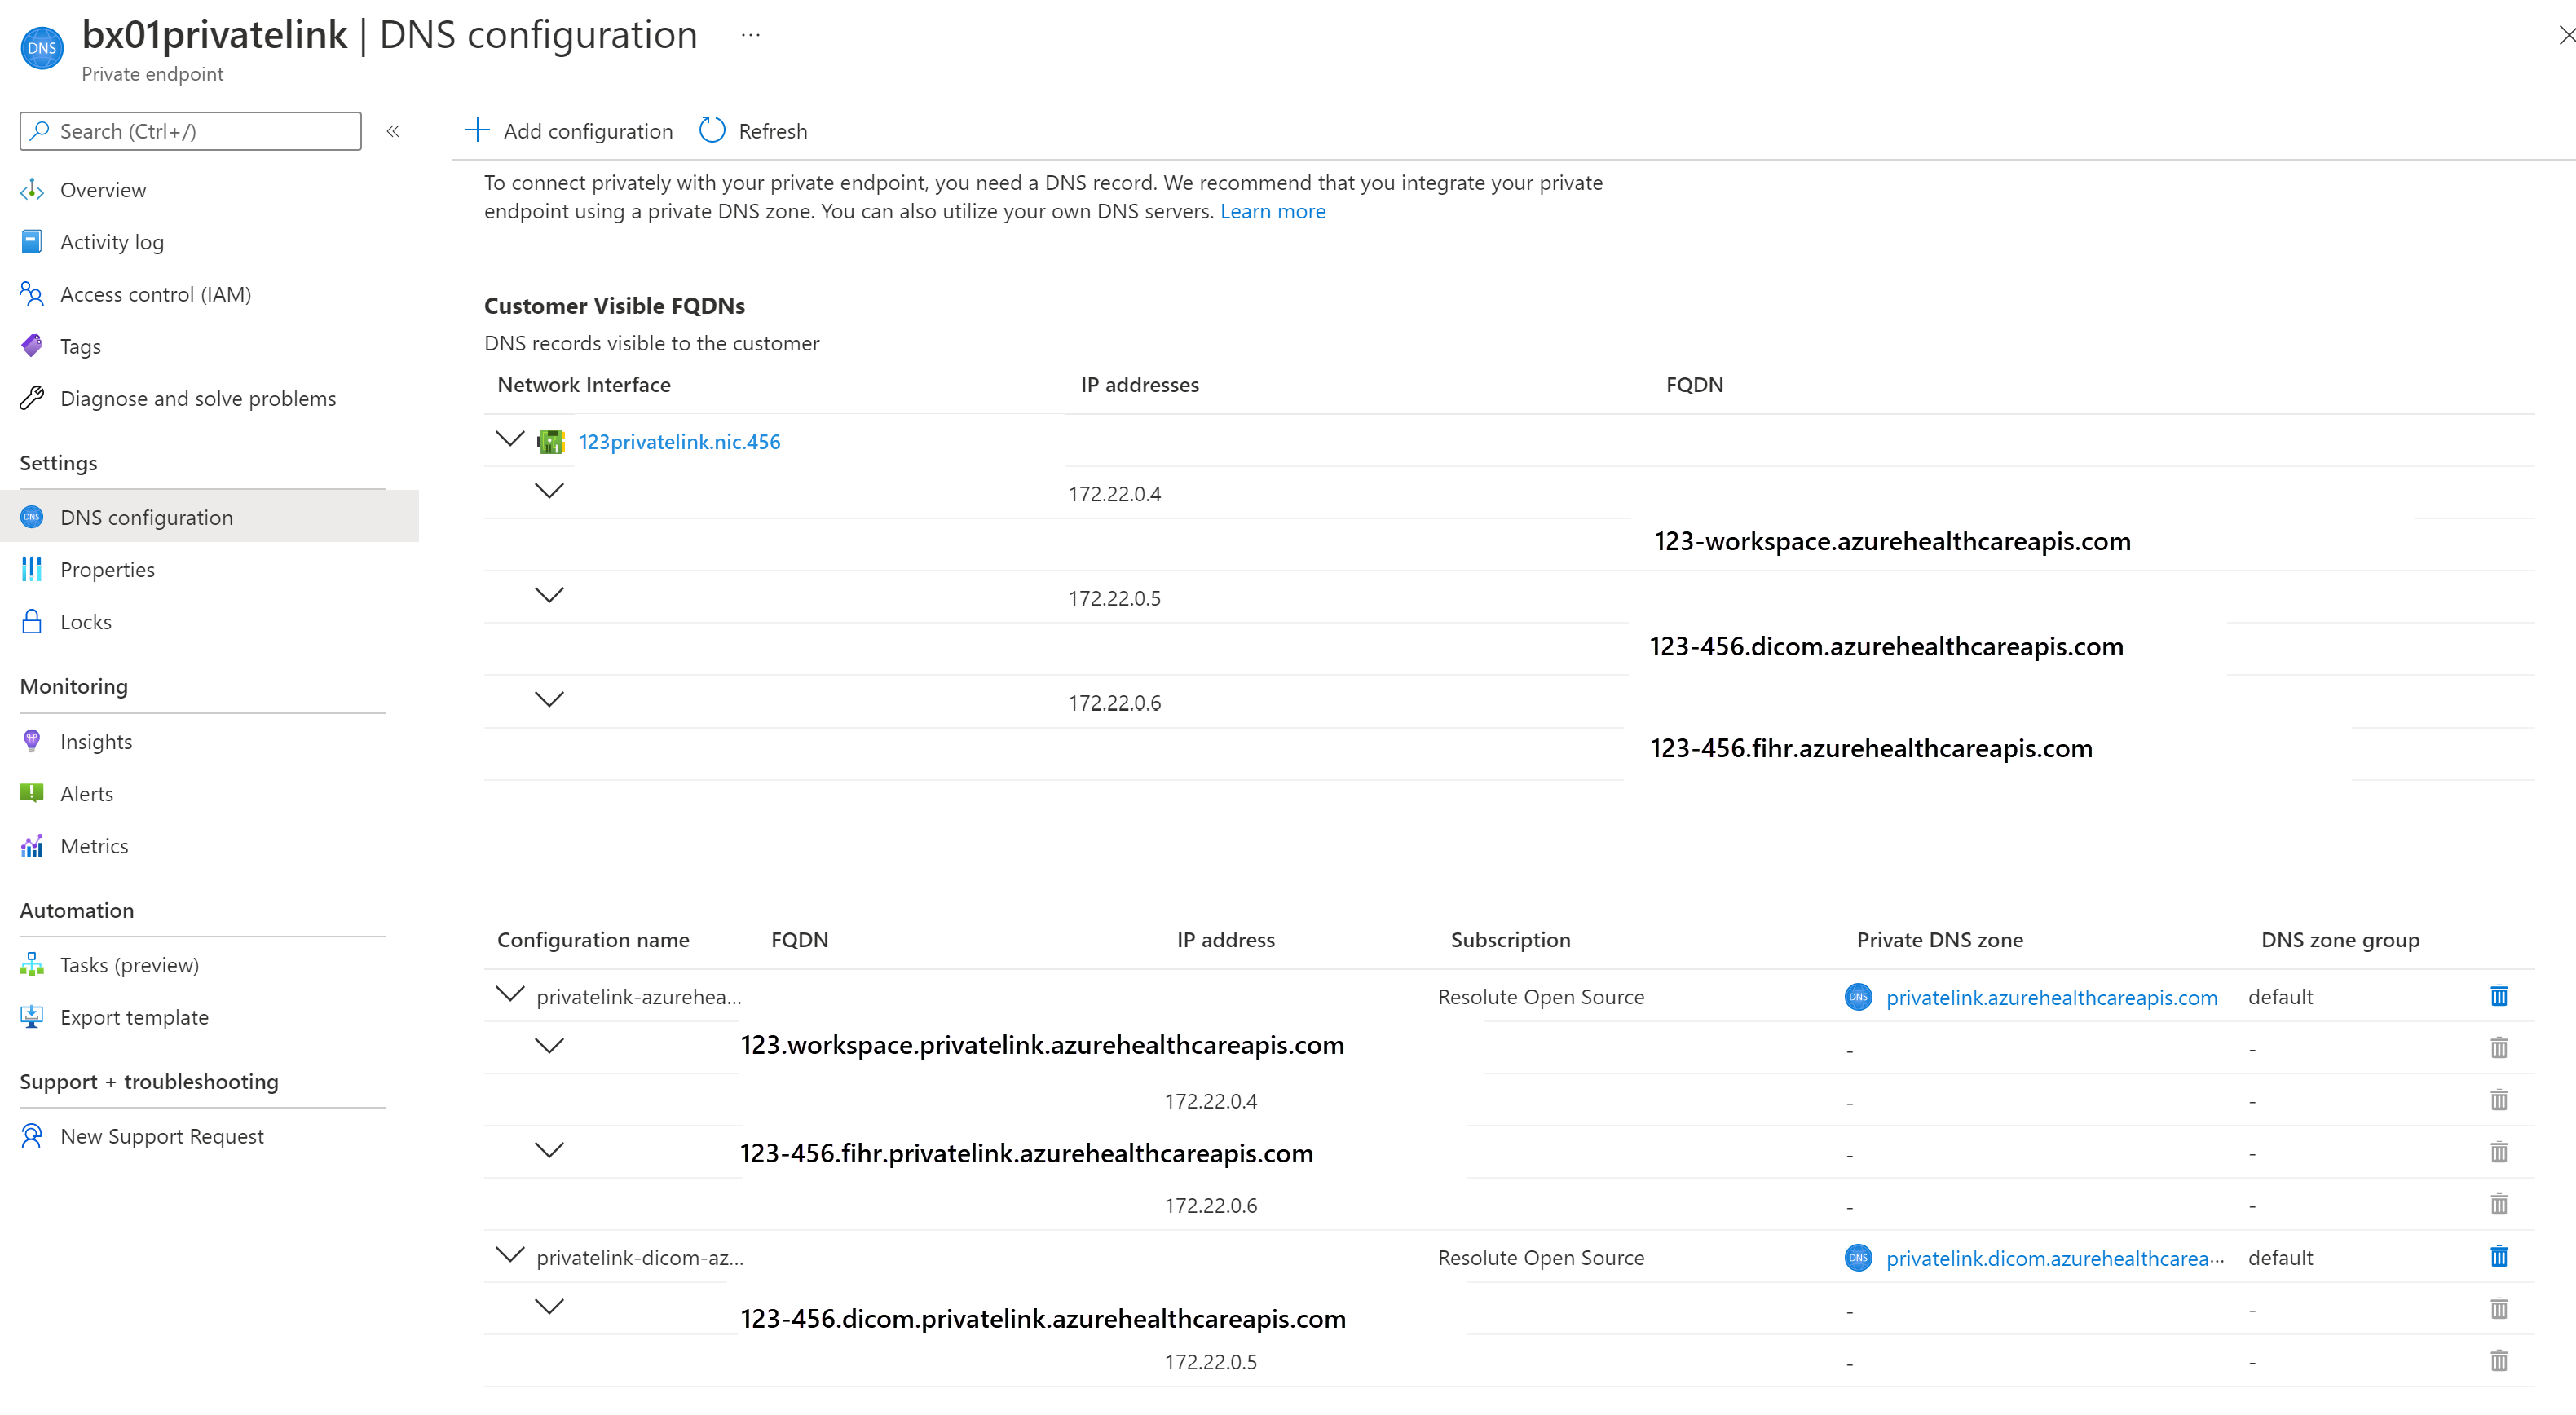This screenshot has width=2576, height=1415.
Task: Expand the privatelink-azurehea configuration row
Action: click(507, 995)
